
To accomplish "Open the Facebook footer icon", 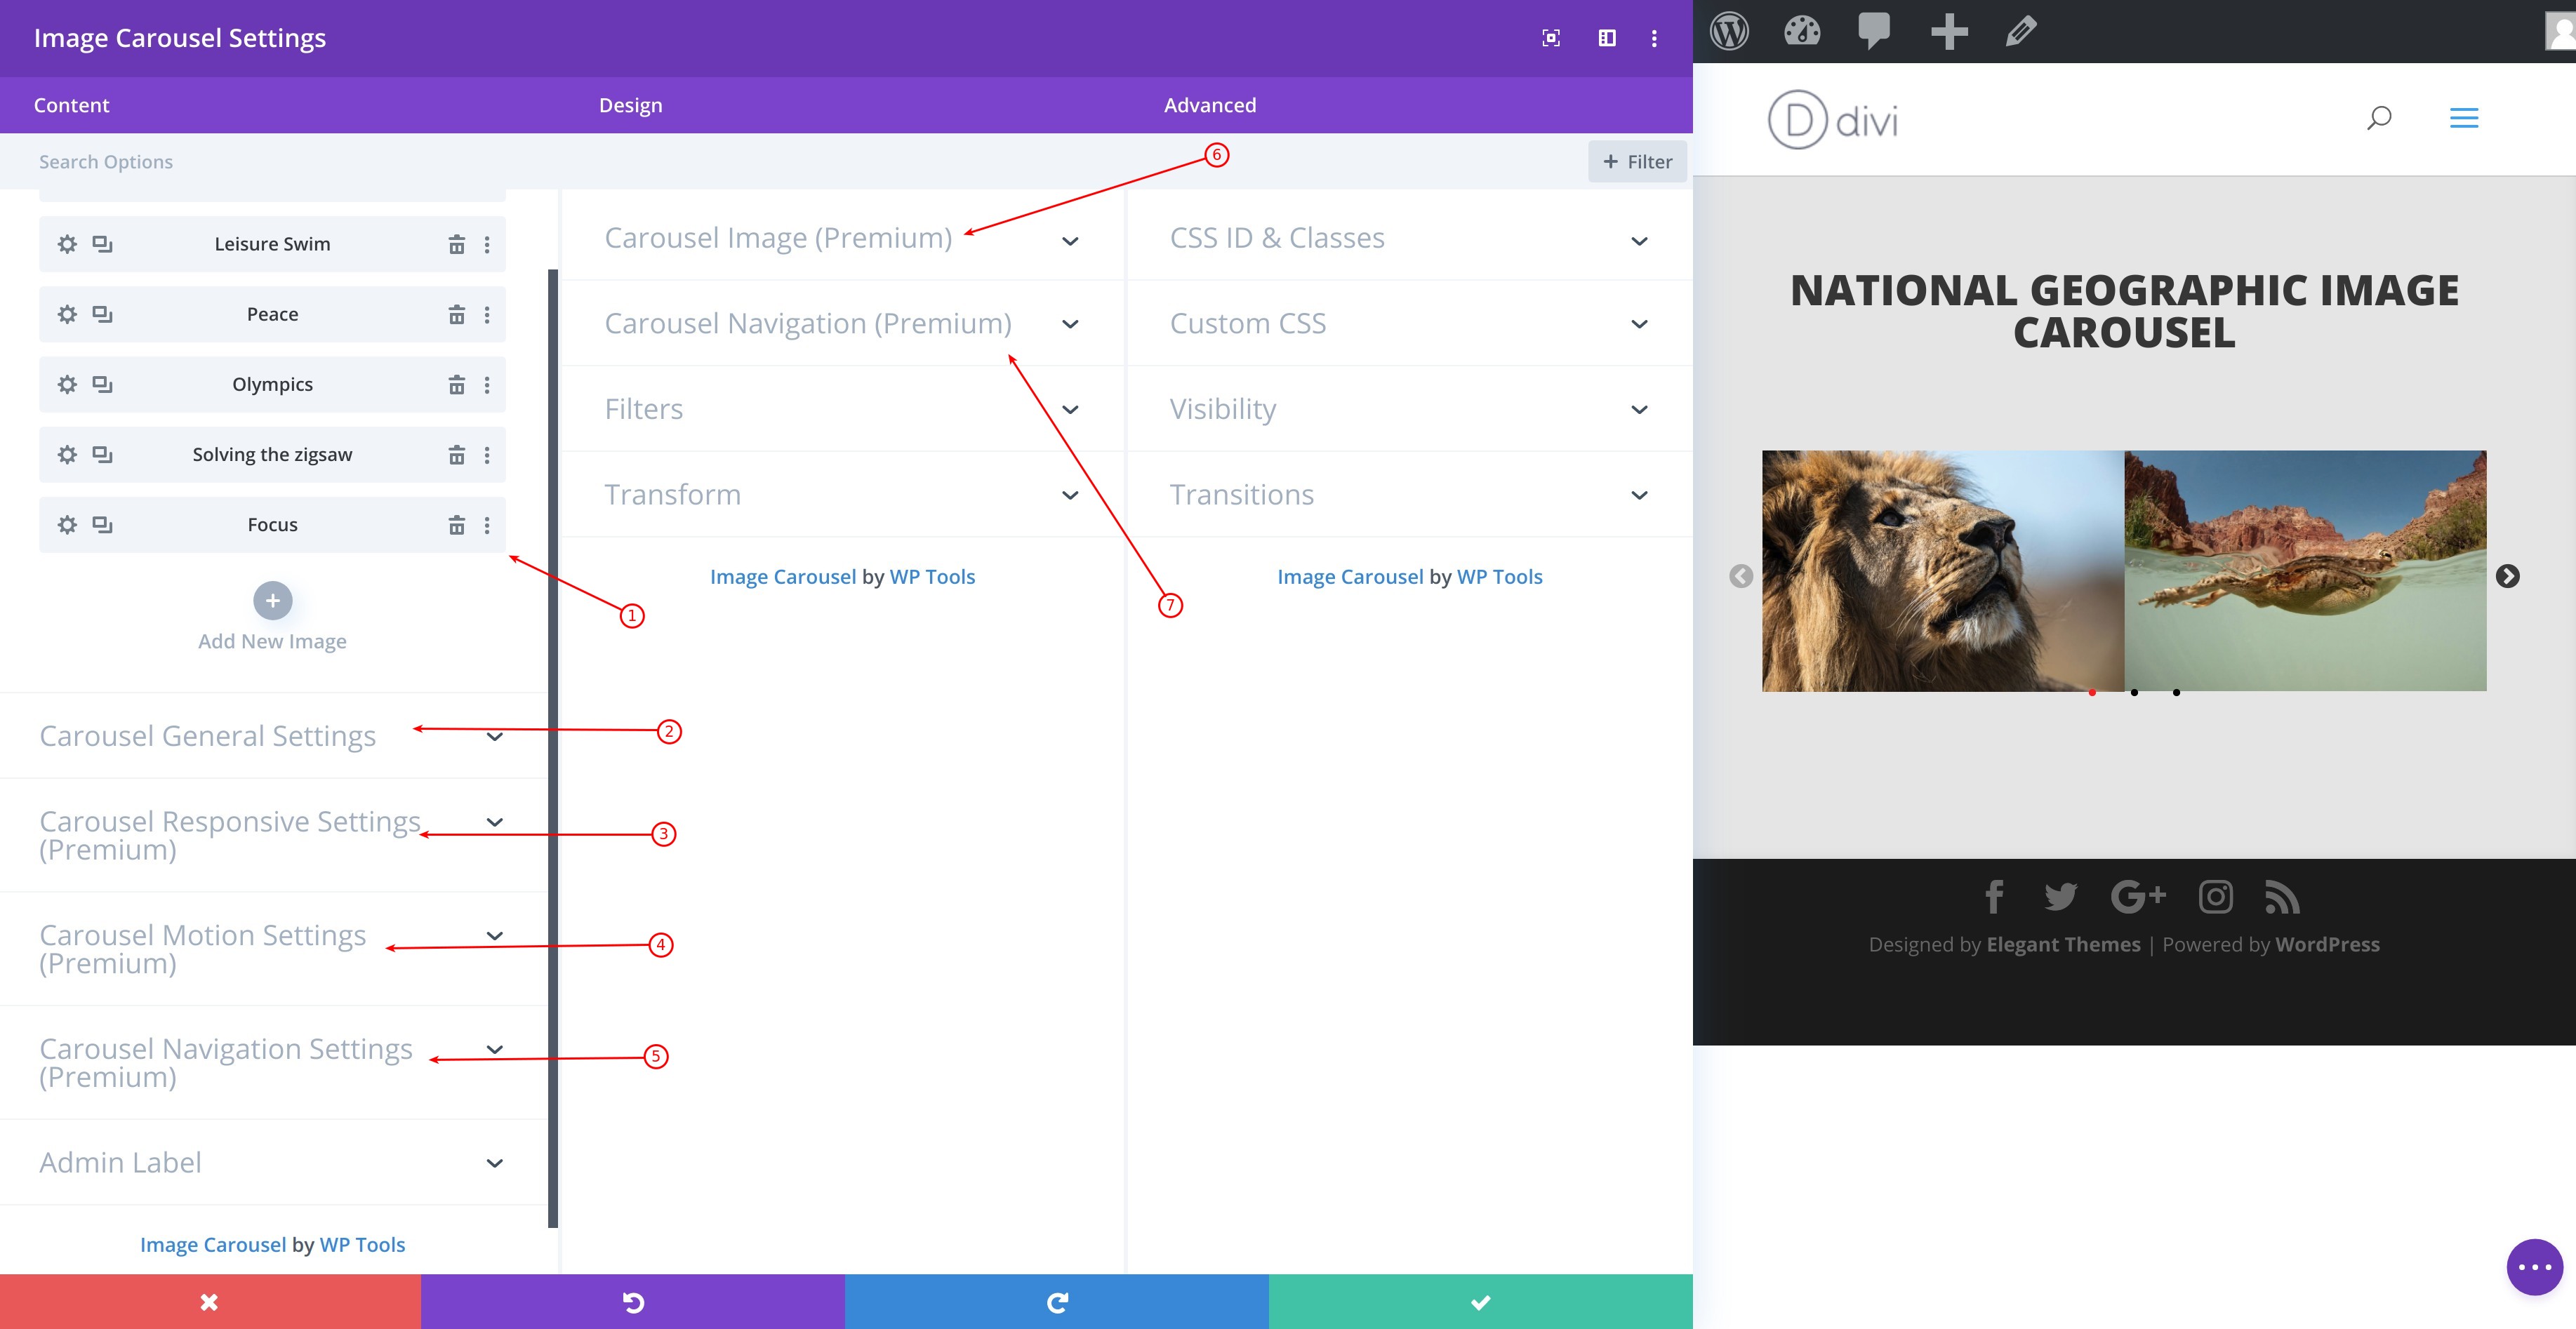I will click(1994, 896).
